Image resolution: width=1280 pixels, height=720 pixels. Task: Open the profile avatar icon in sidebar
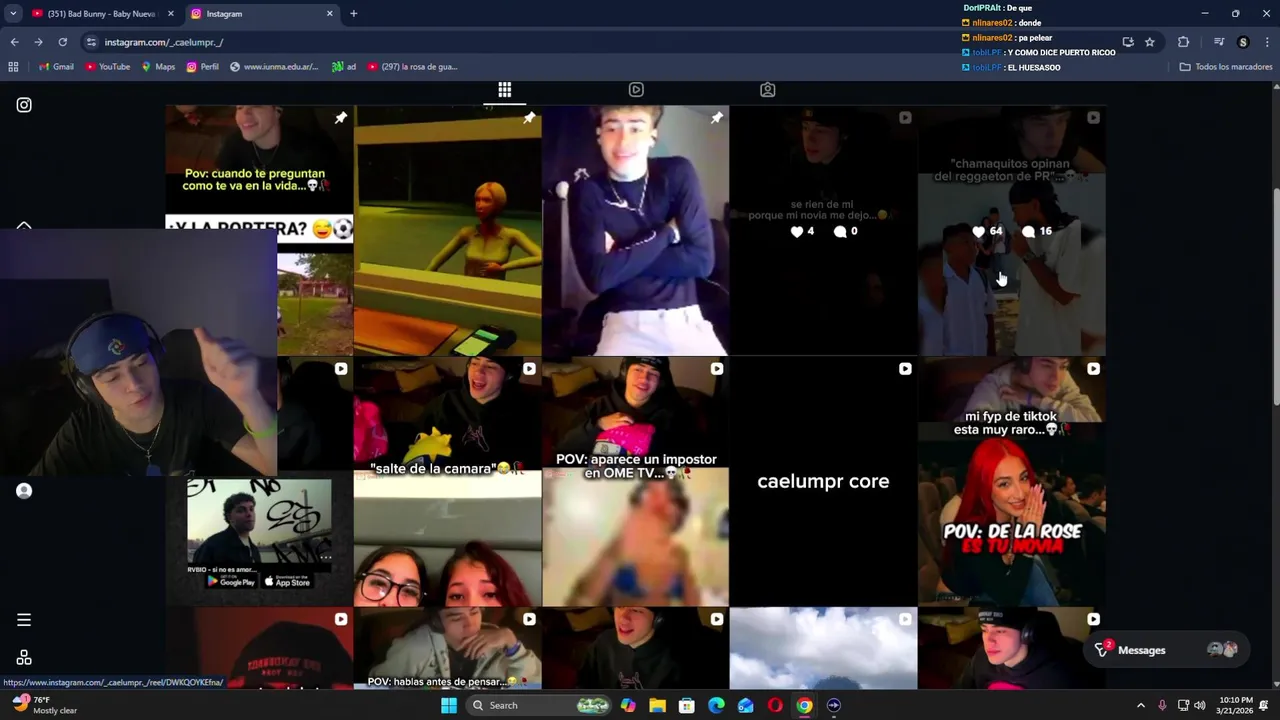coord(24,491)
